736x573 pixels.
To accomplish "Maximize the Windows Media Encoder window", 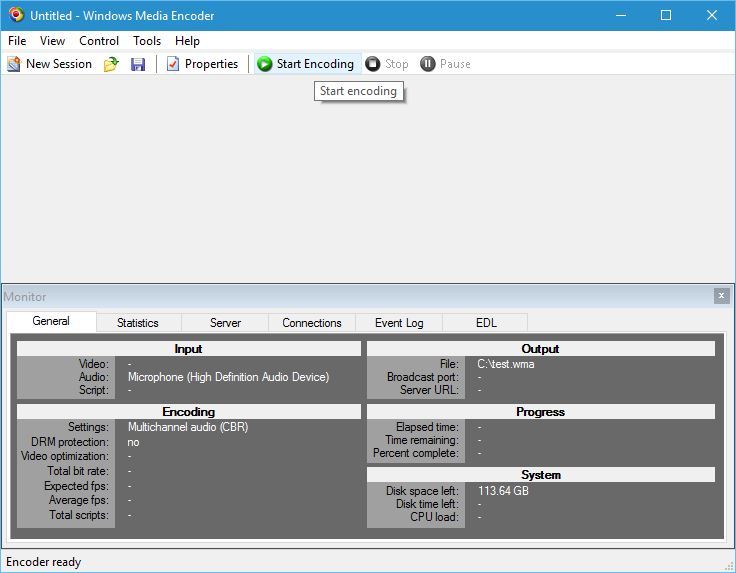I will pyautogui.click(x=666, y=15).
